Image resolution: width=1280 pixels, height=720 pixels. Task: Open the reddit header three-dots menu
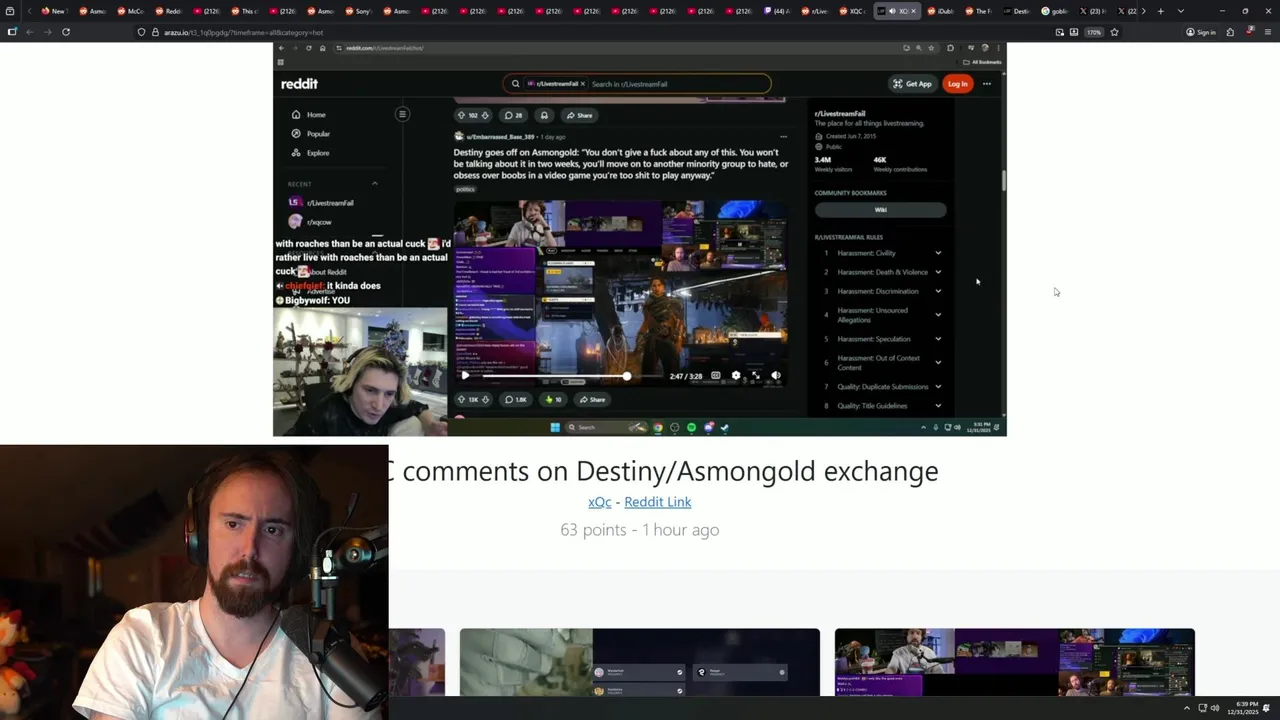pos(987,84)
